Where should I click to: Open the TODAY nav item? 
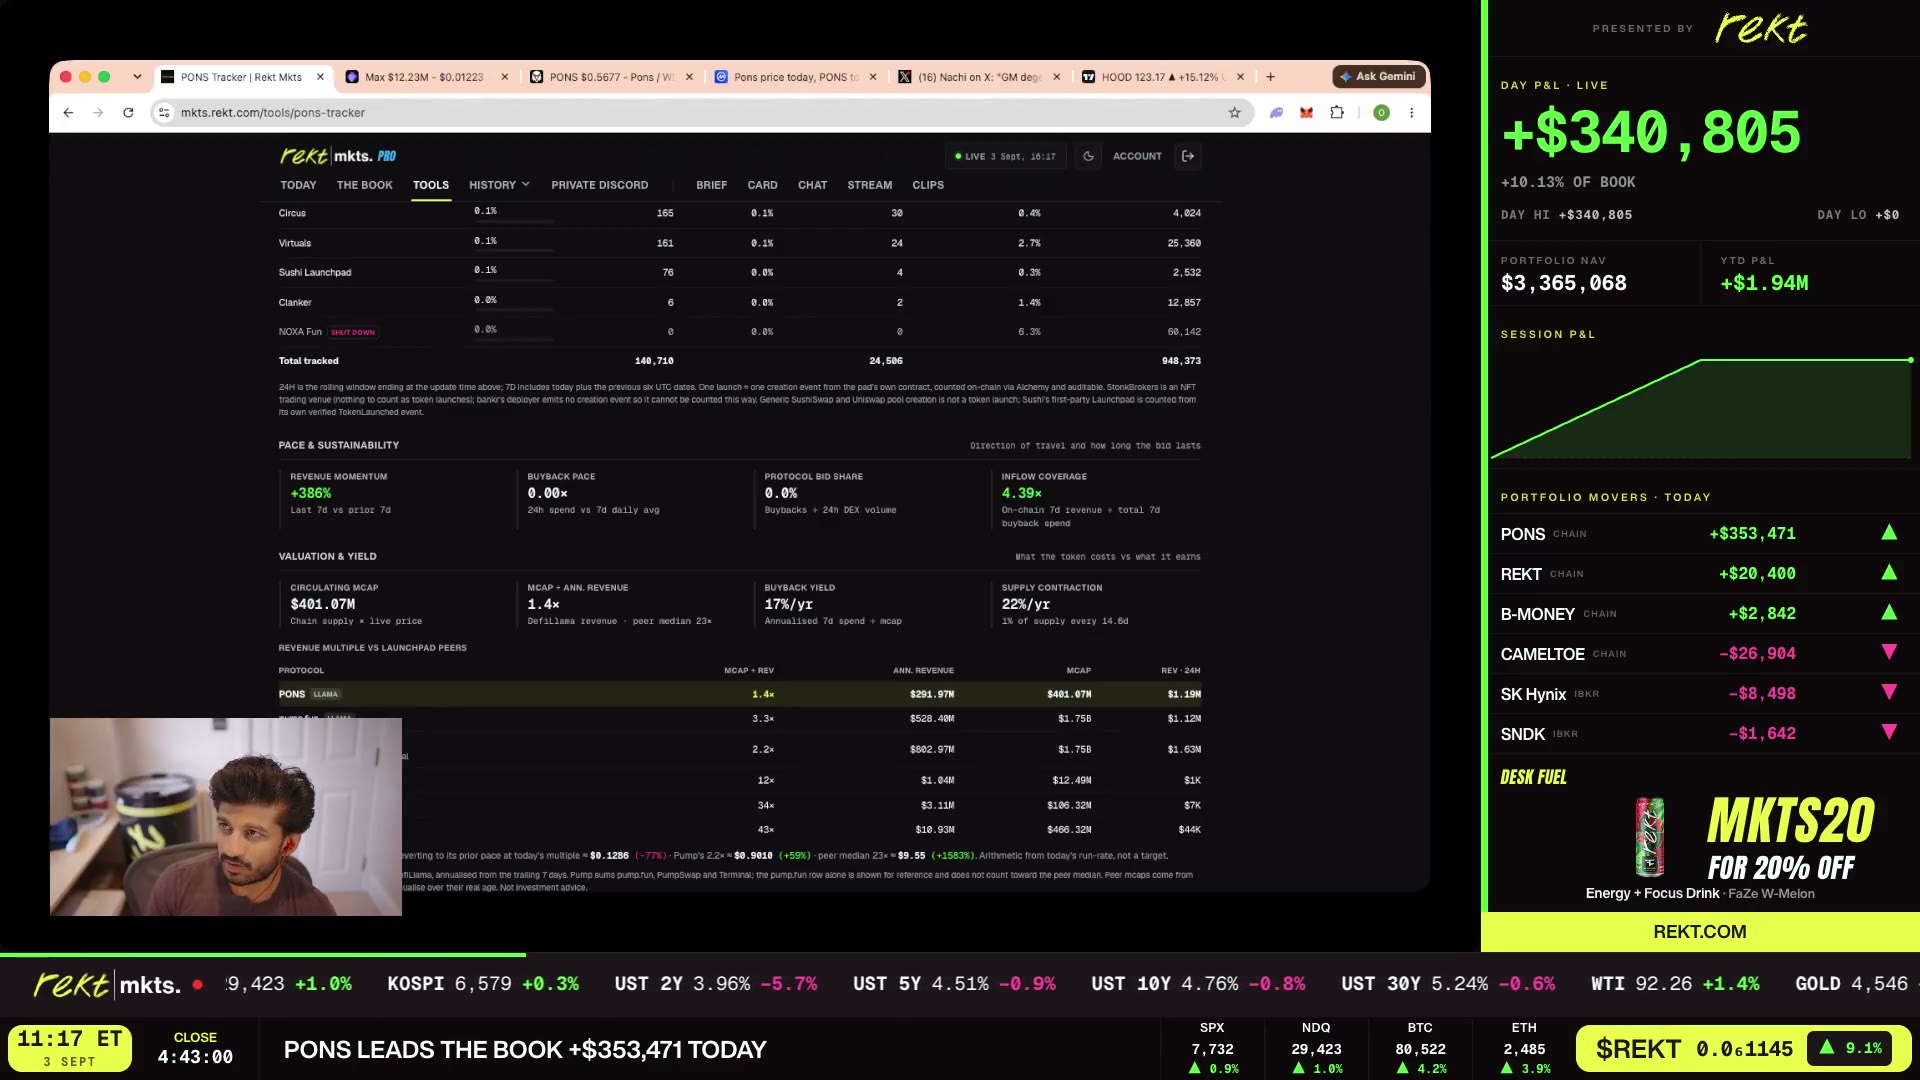[298, 185]
